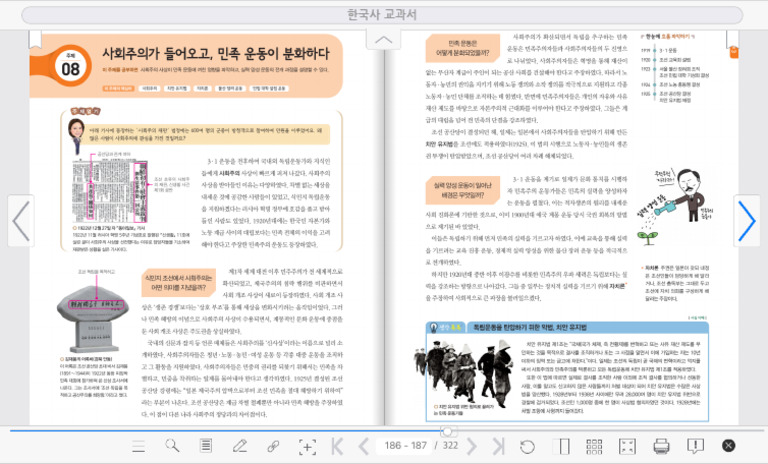The width and height of the screenshot is (768, 464).
Task: Switch to single page view
Action: [564, 446]
